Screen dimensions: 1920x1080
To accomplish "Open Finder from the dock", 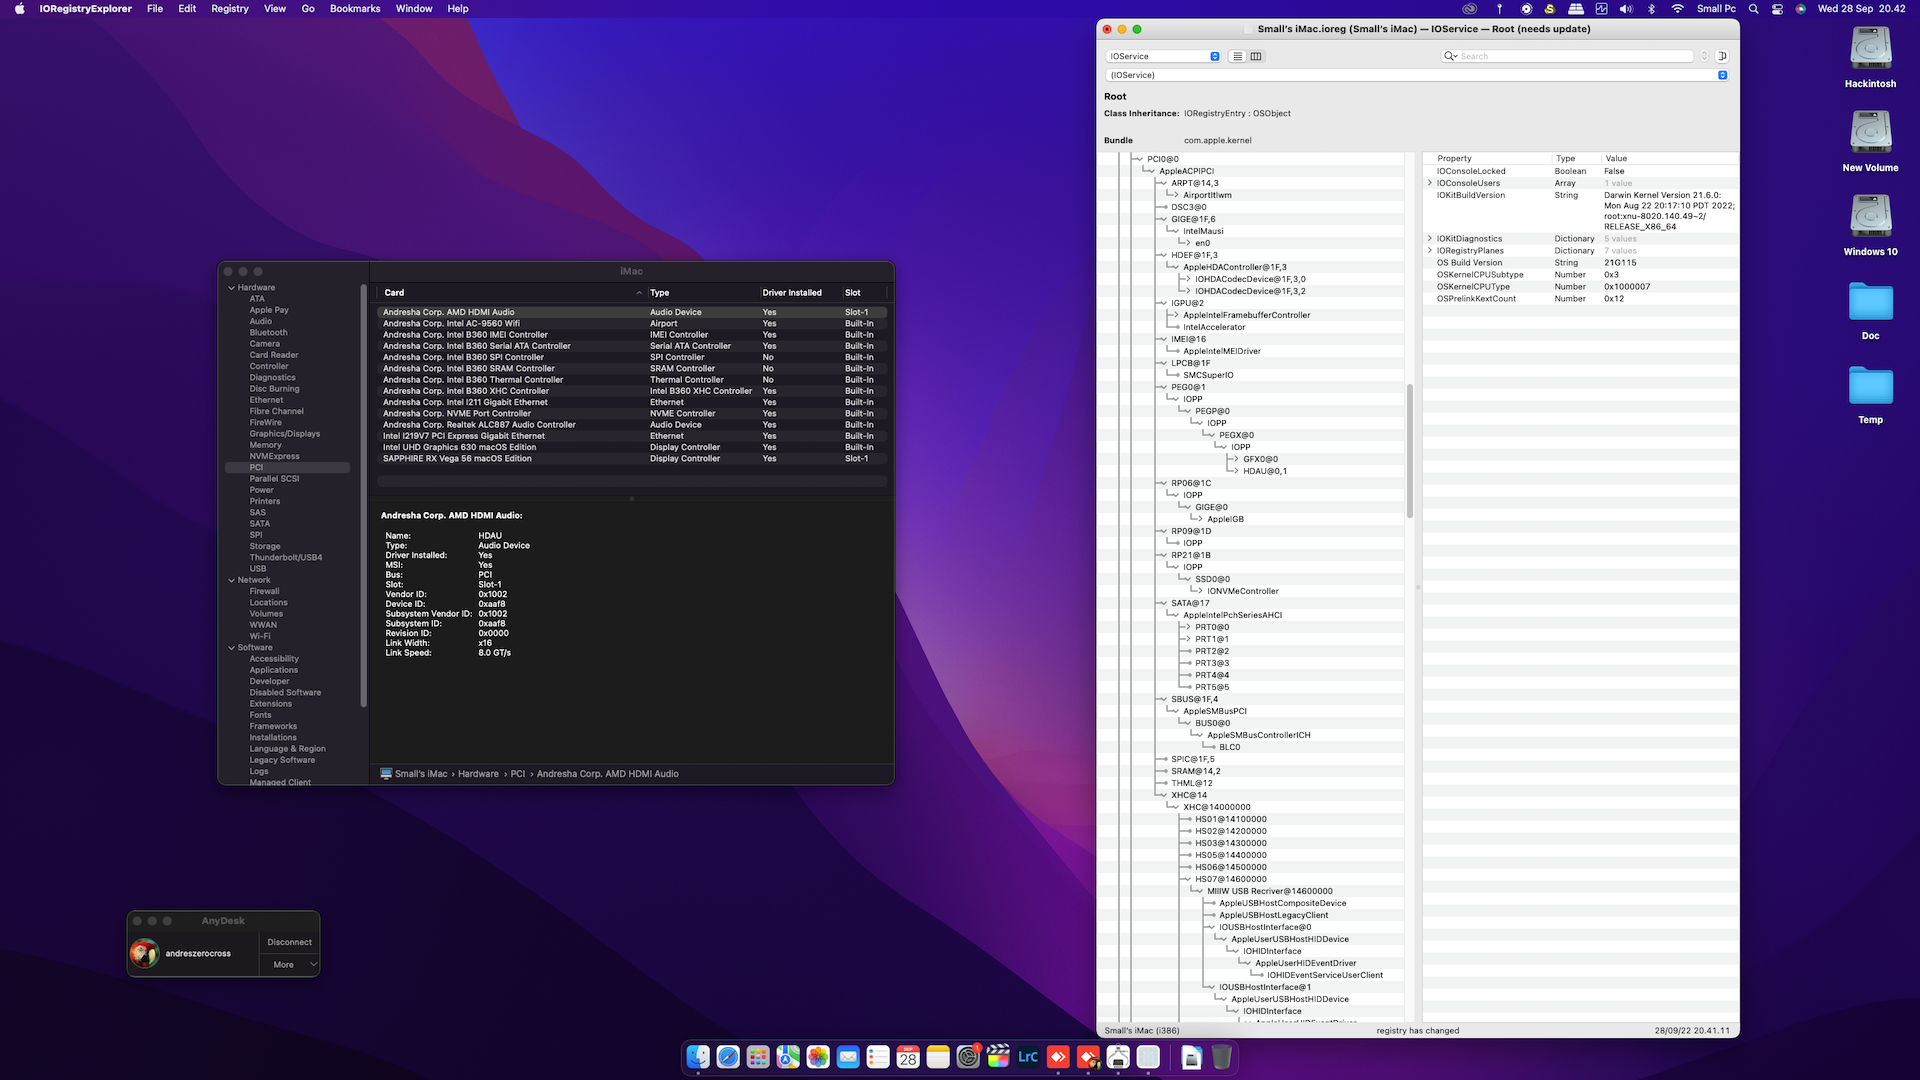I will tap(698, 1057).
